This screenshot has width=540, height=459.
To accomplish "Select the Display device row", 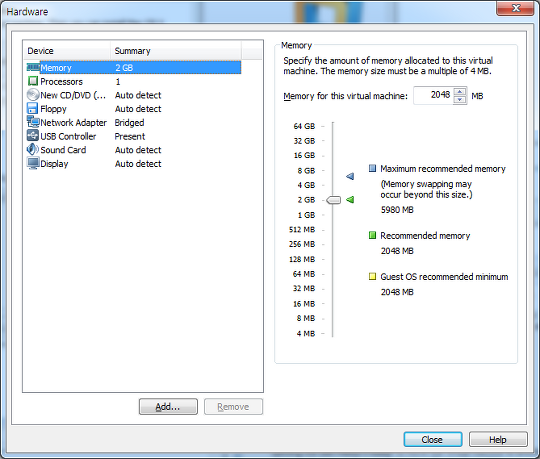I will click(134, 164).
